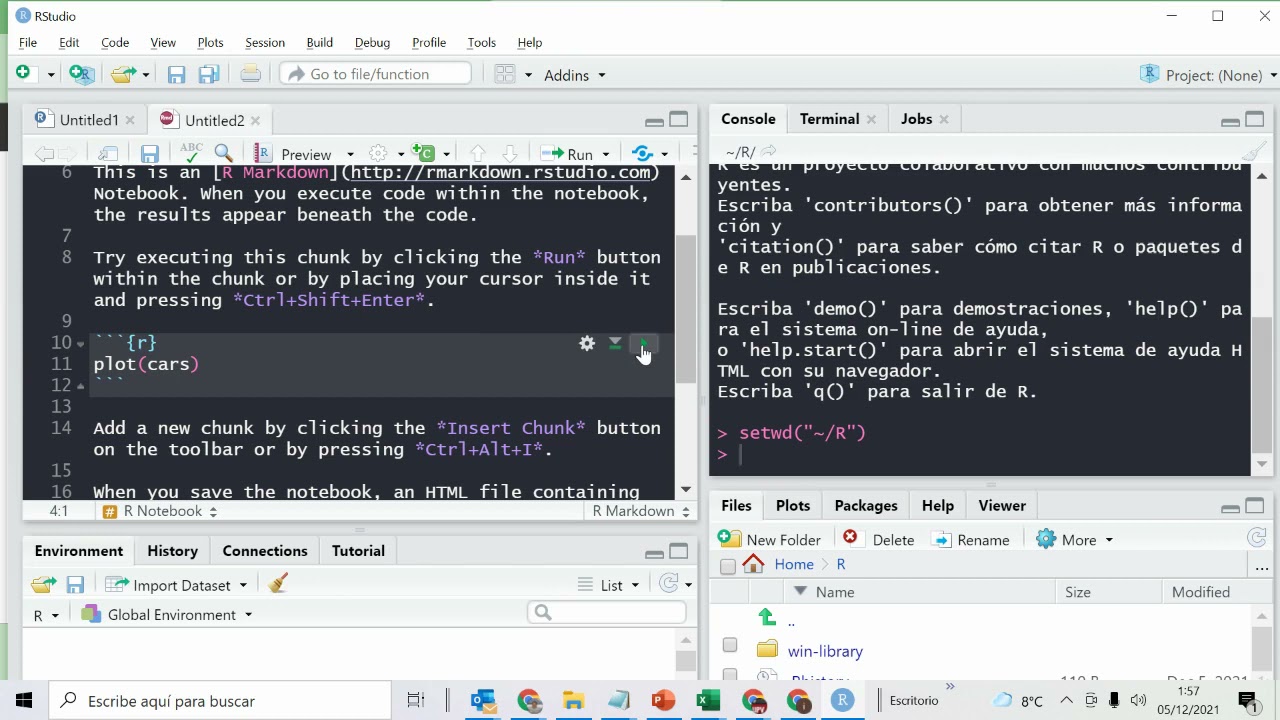Viewport: 1280px width, 720px height.
Task: Run spell check with ABC icon
Action: coord(191,153)
